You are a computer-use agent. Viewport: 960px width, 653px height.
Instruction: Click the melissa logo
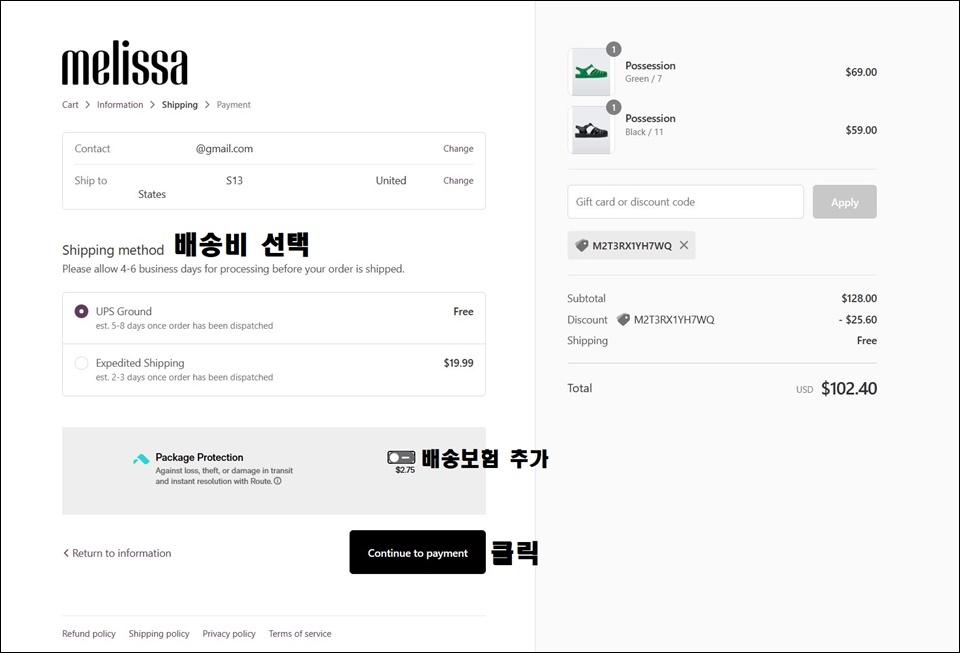pyautogui.click(x=125, y=62)
